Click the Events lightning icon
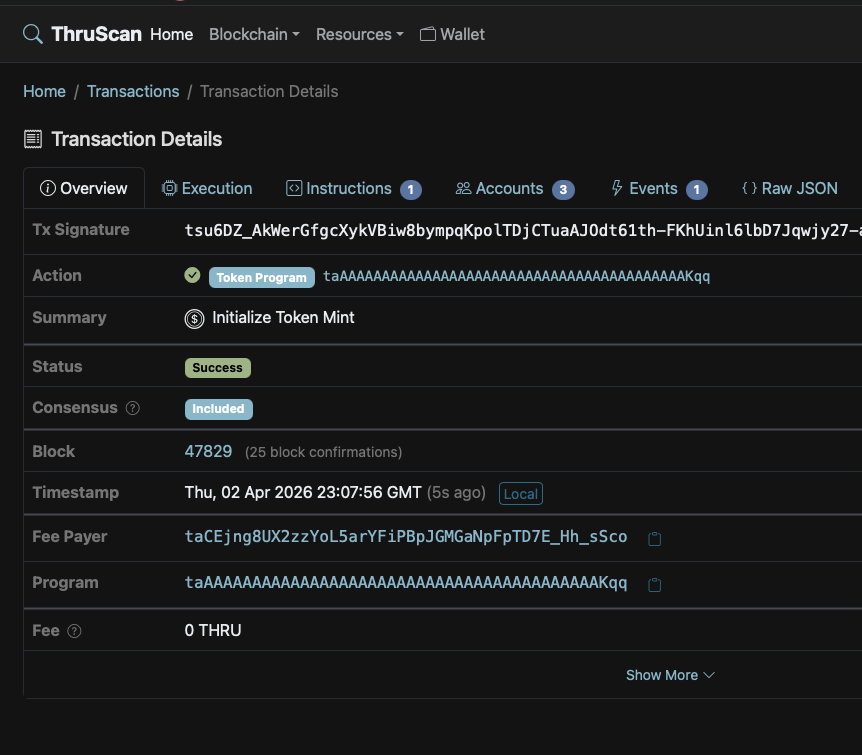862x755 pixels. (x=617, y=188)
